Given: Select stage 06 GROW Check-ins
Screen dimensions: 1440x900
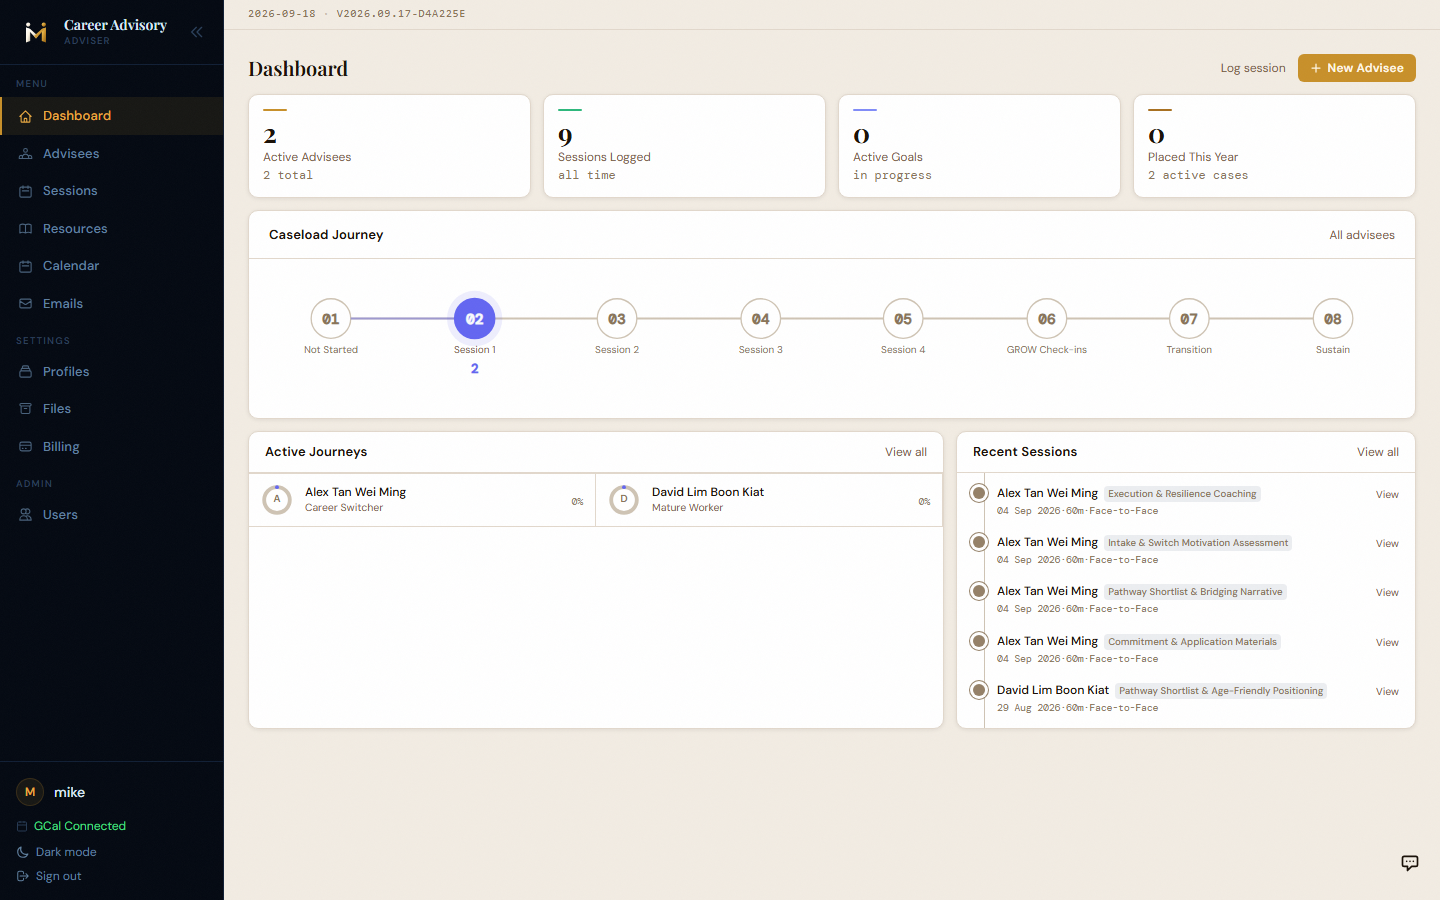Looking at the screenshot, I should (1047, 319).
